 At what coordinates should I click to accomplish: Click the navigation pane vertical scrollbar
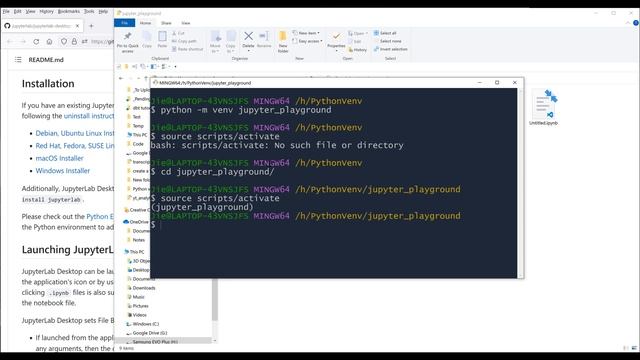click(x=215, y=300)
